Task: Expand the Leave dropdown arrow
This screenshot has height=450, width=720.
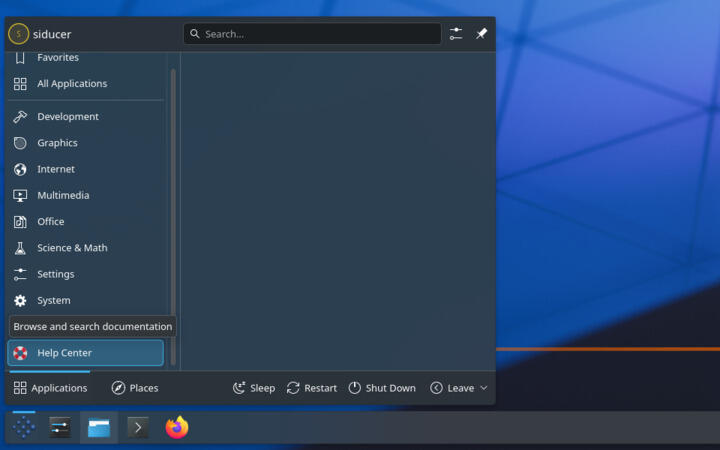Action: click(484, 388)
